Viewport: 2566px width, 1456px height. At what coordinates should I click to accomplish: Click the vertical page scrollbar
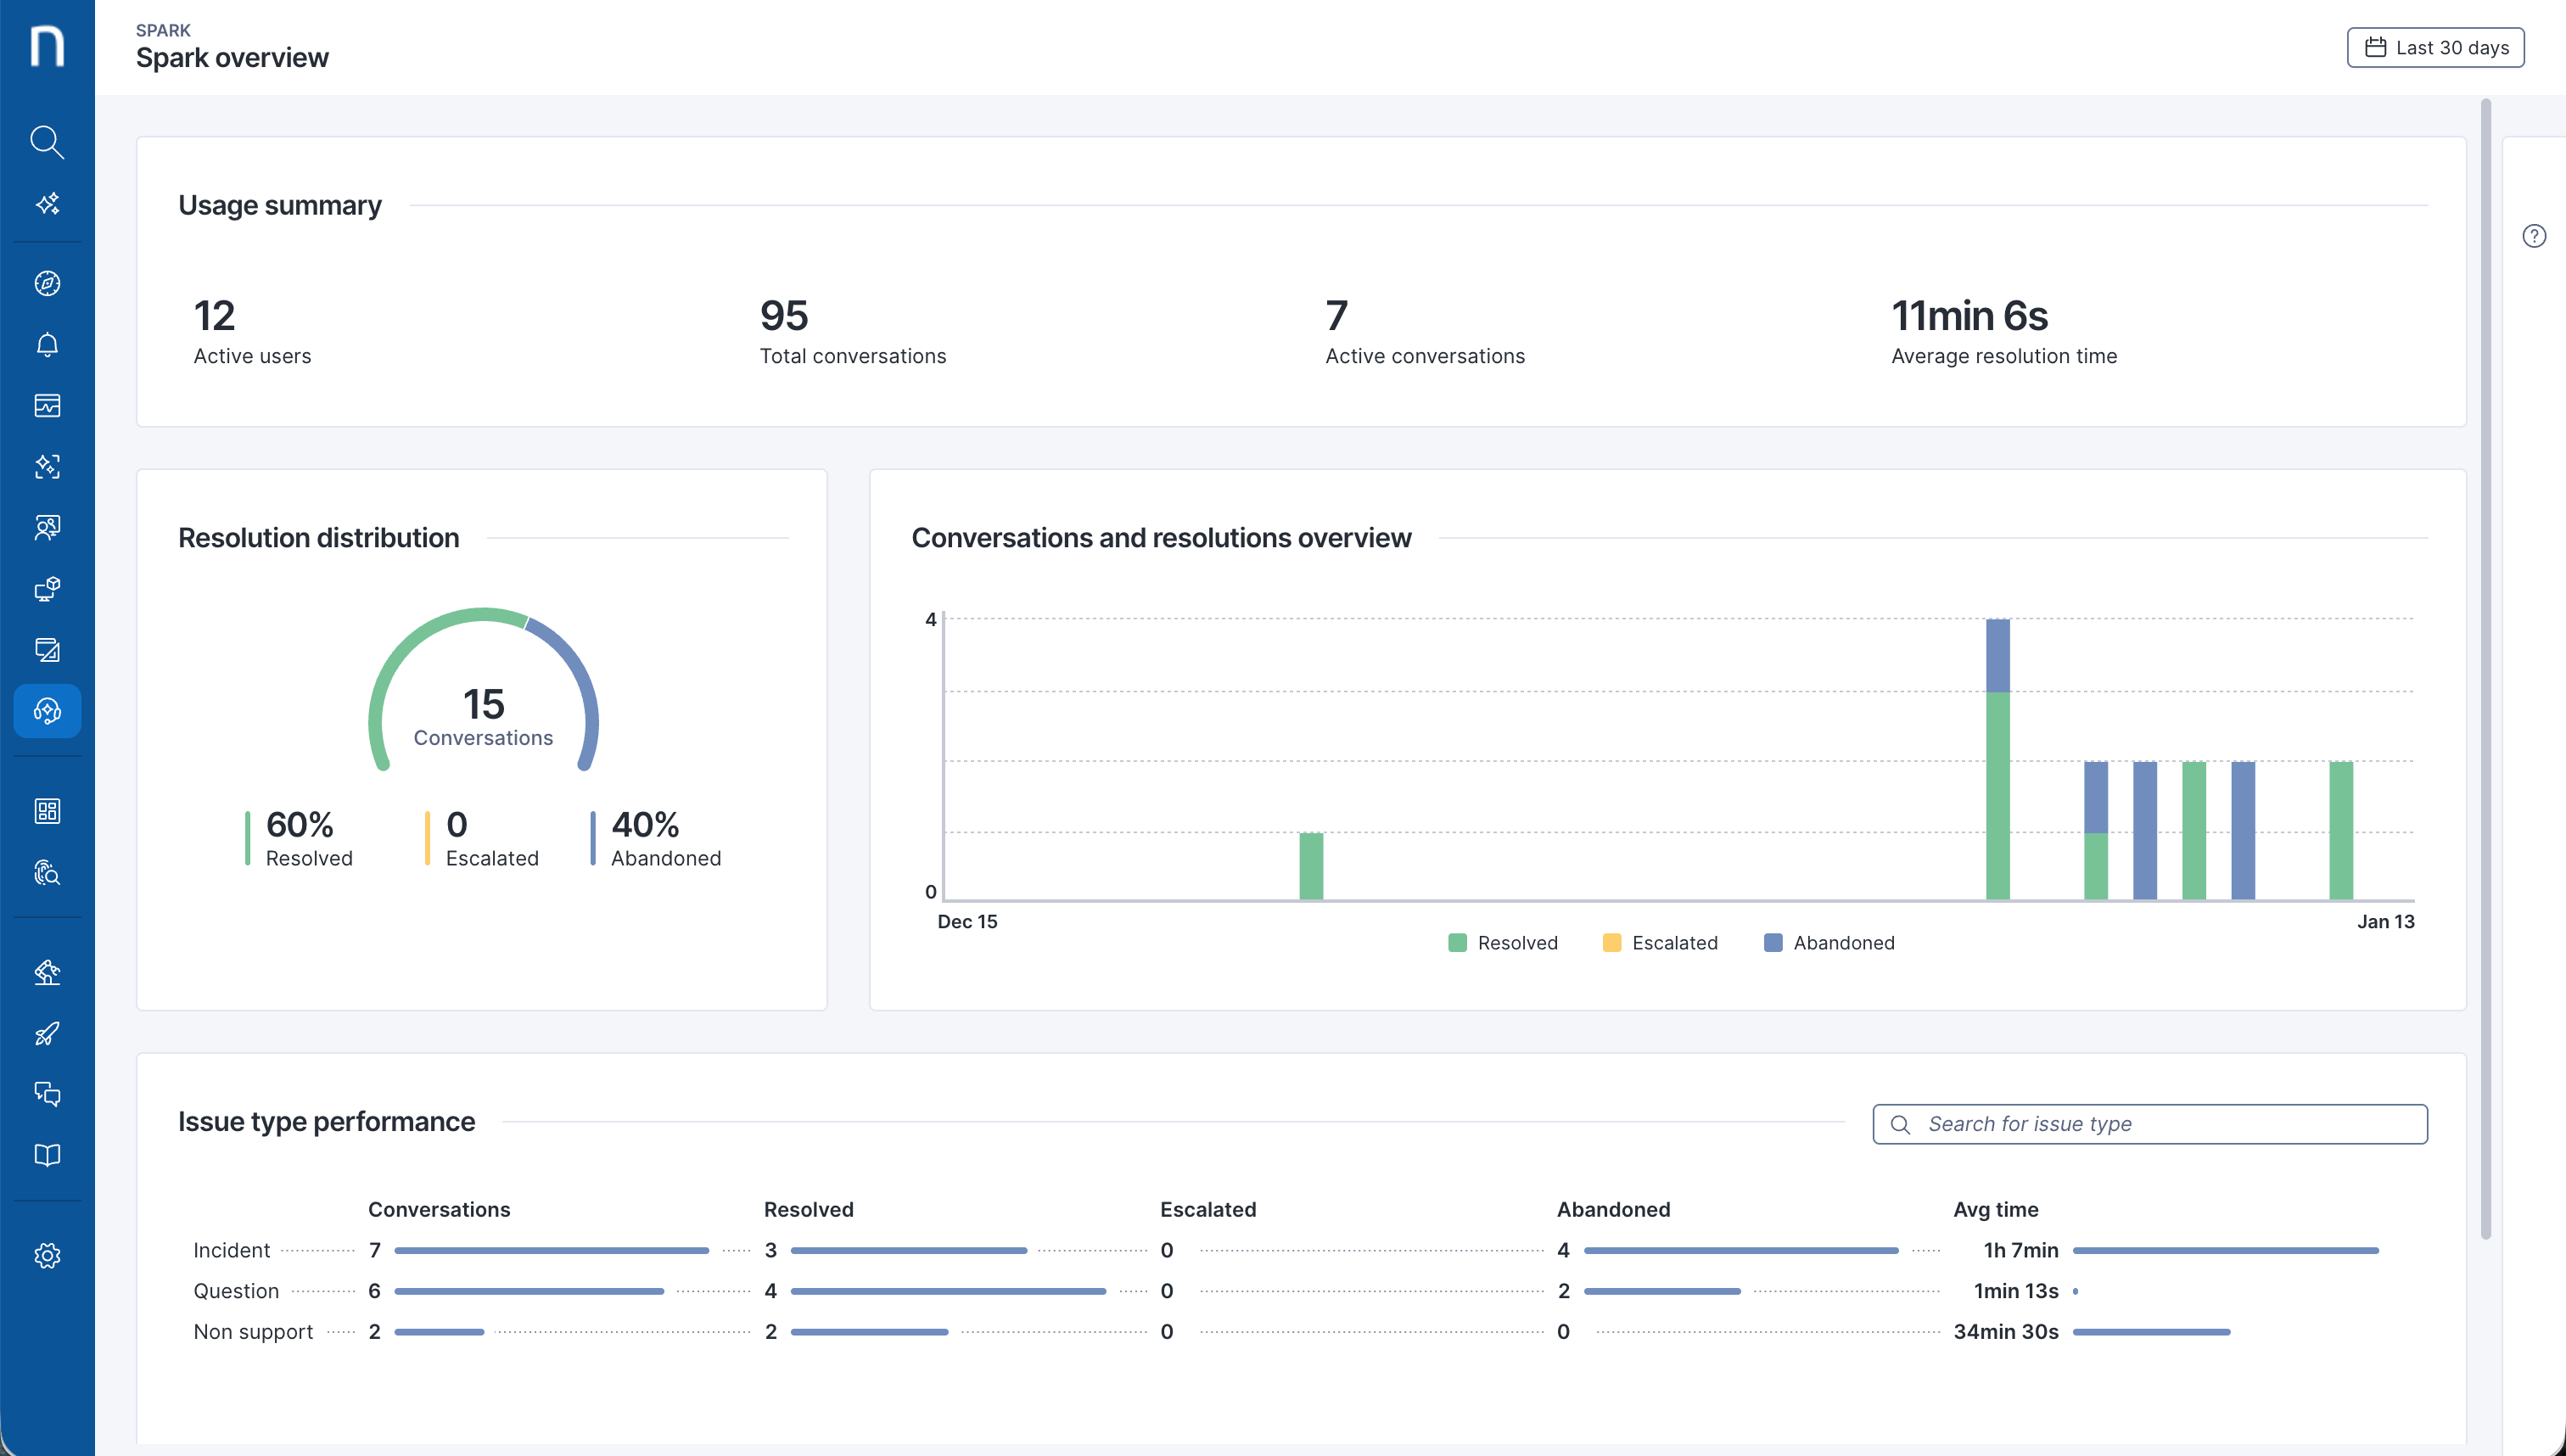2485,670
